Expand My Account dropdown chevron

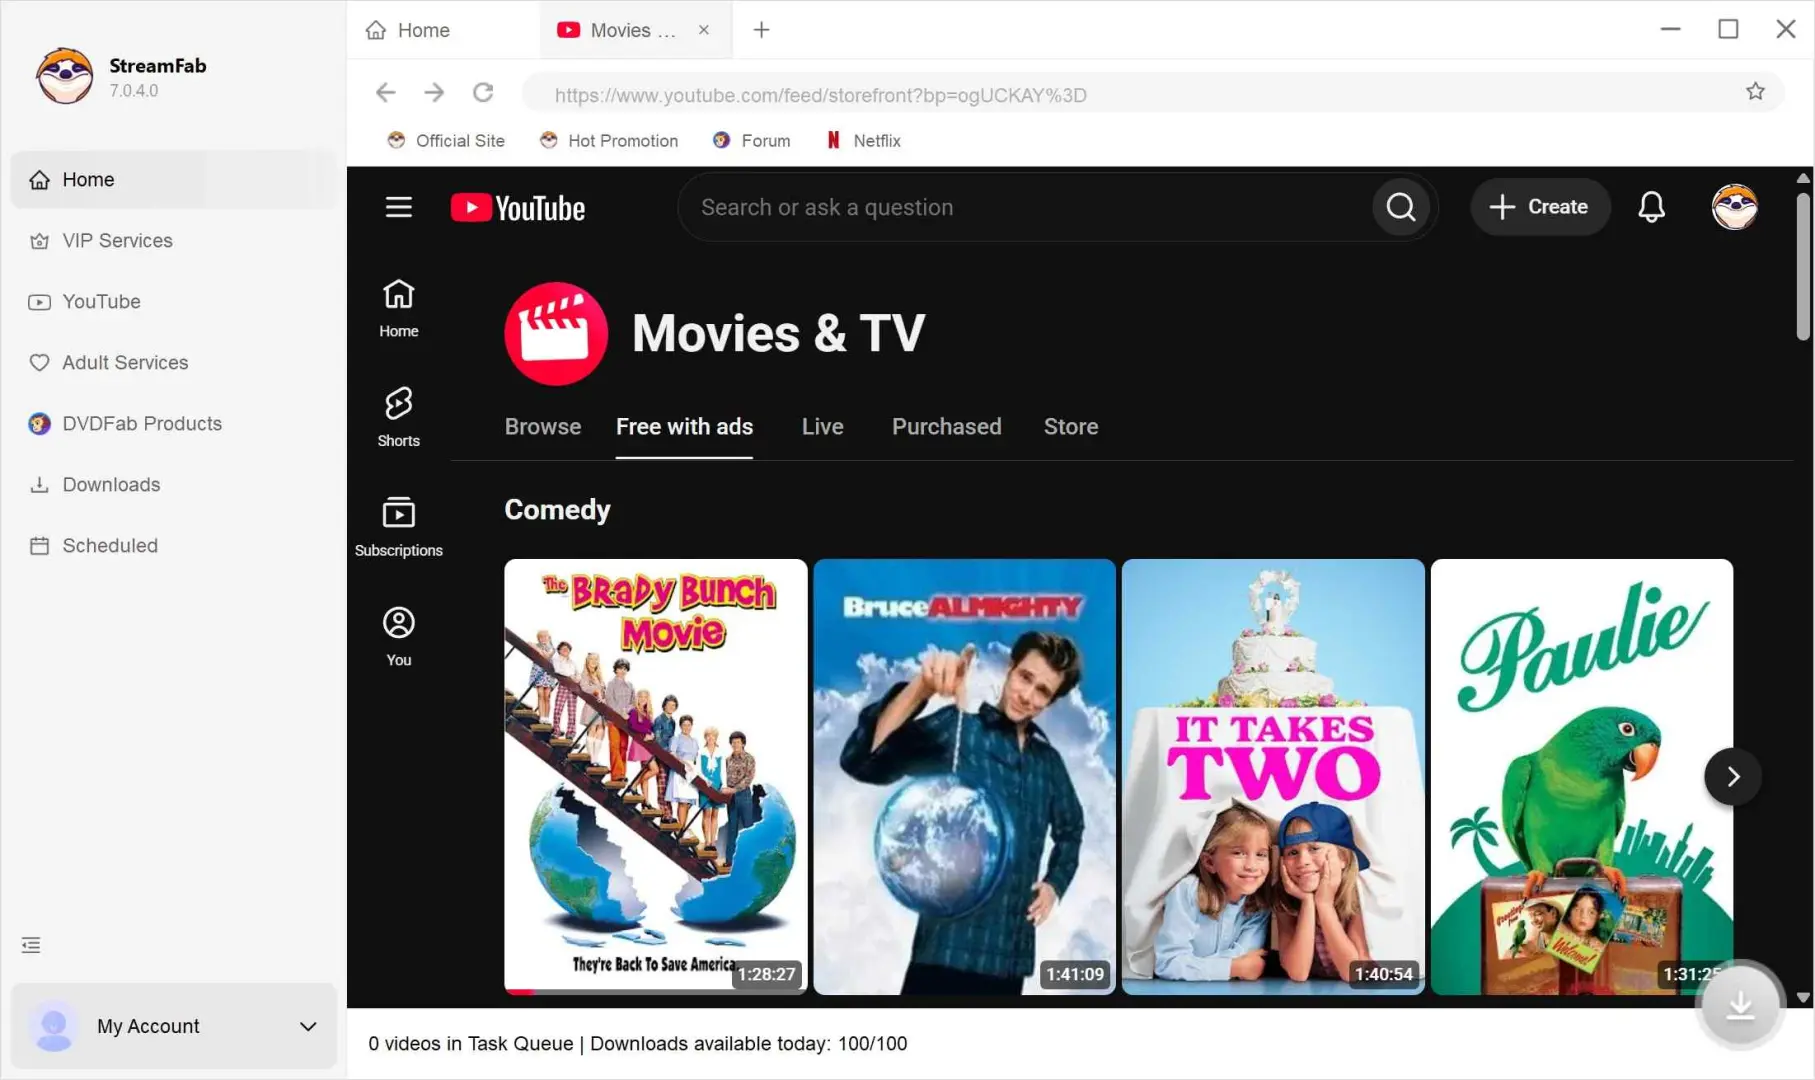308,1026
